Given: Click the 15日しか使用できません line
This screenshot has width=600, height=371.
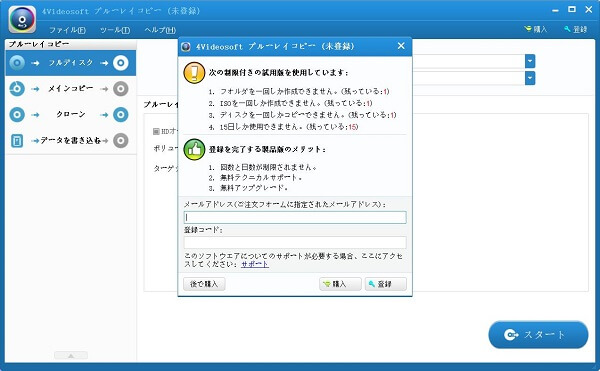Looking at the screenshot, I should 283,127.
